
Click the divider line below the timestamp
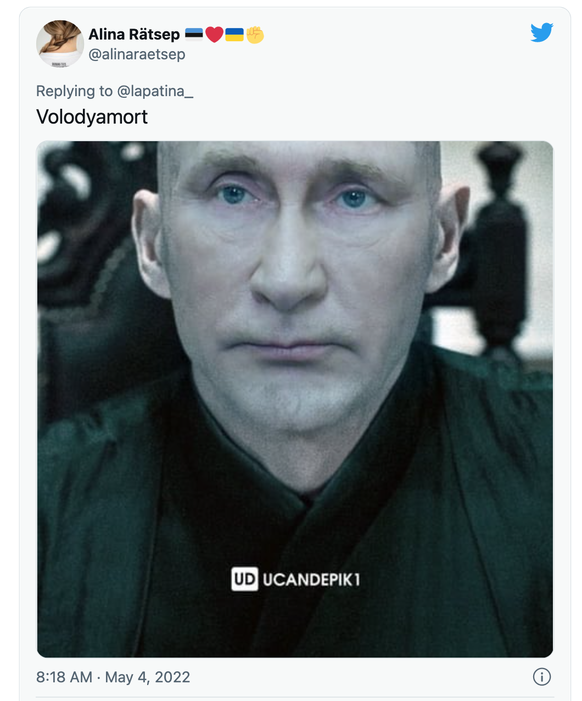tap(295, 697)
